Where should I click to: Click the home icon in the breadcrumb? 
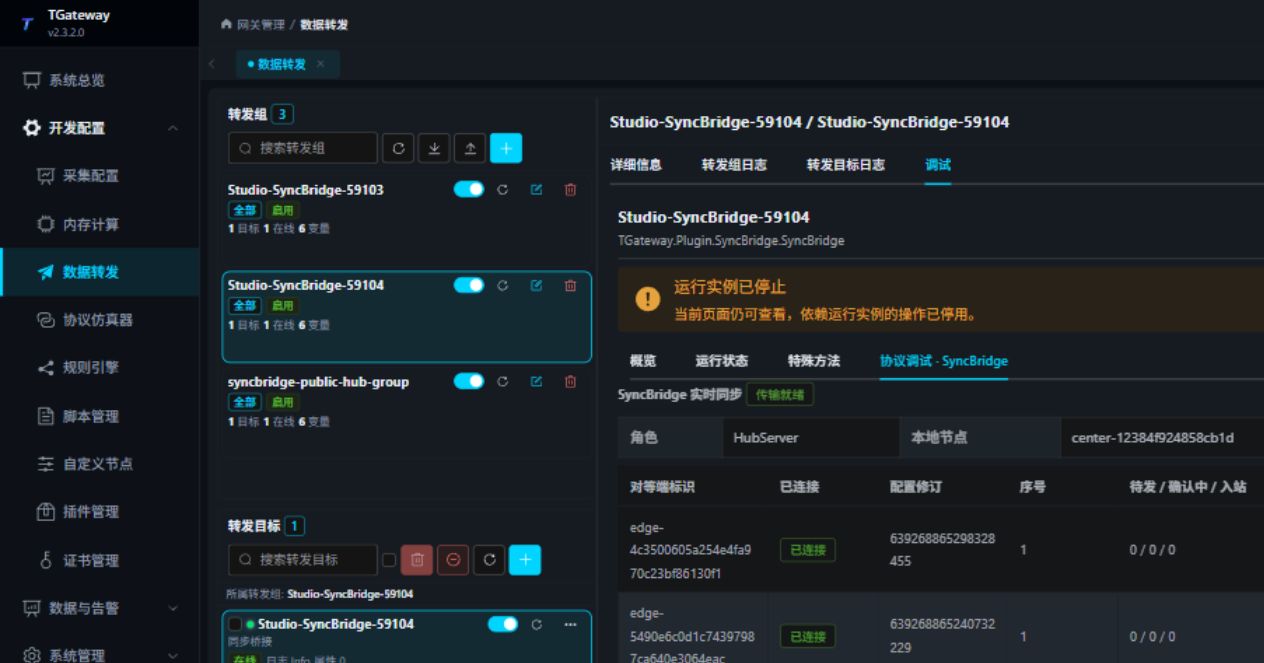click(x=226, y=24)
